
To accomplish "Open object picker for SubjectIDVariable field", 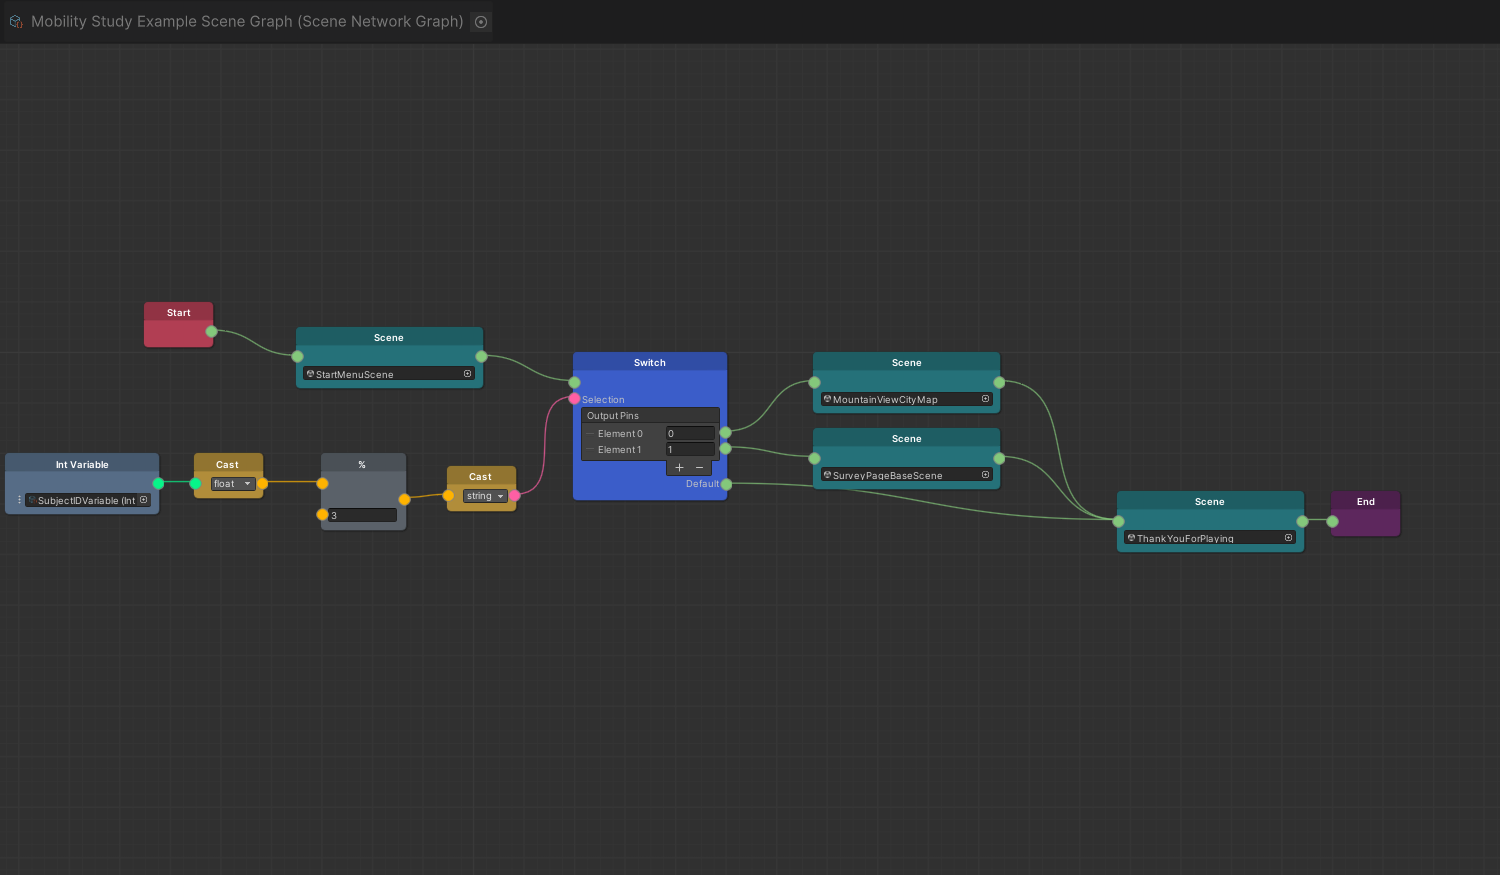I will (143, 500).
